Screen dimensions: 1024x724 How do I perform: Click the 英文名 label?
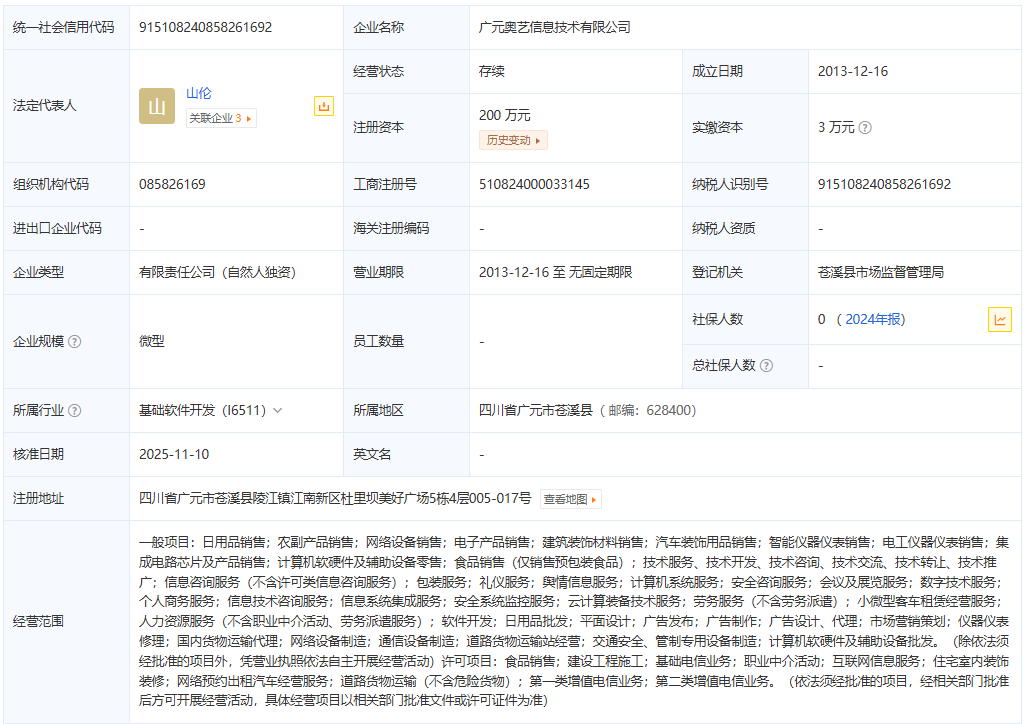pyautogui.click(x=372, y=454)
